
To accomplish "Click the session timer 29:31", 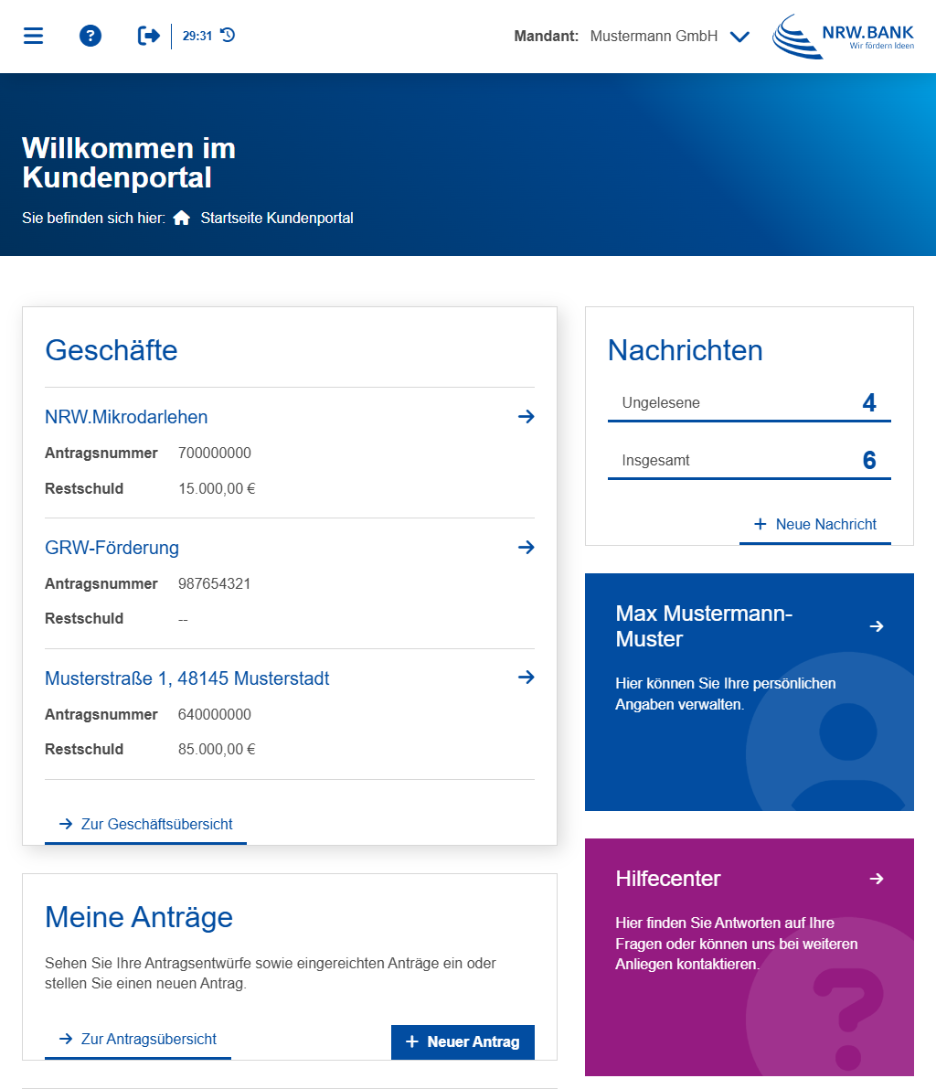I will 197,35.
